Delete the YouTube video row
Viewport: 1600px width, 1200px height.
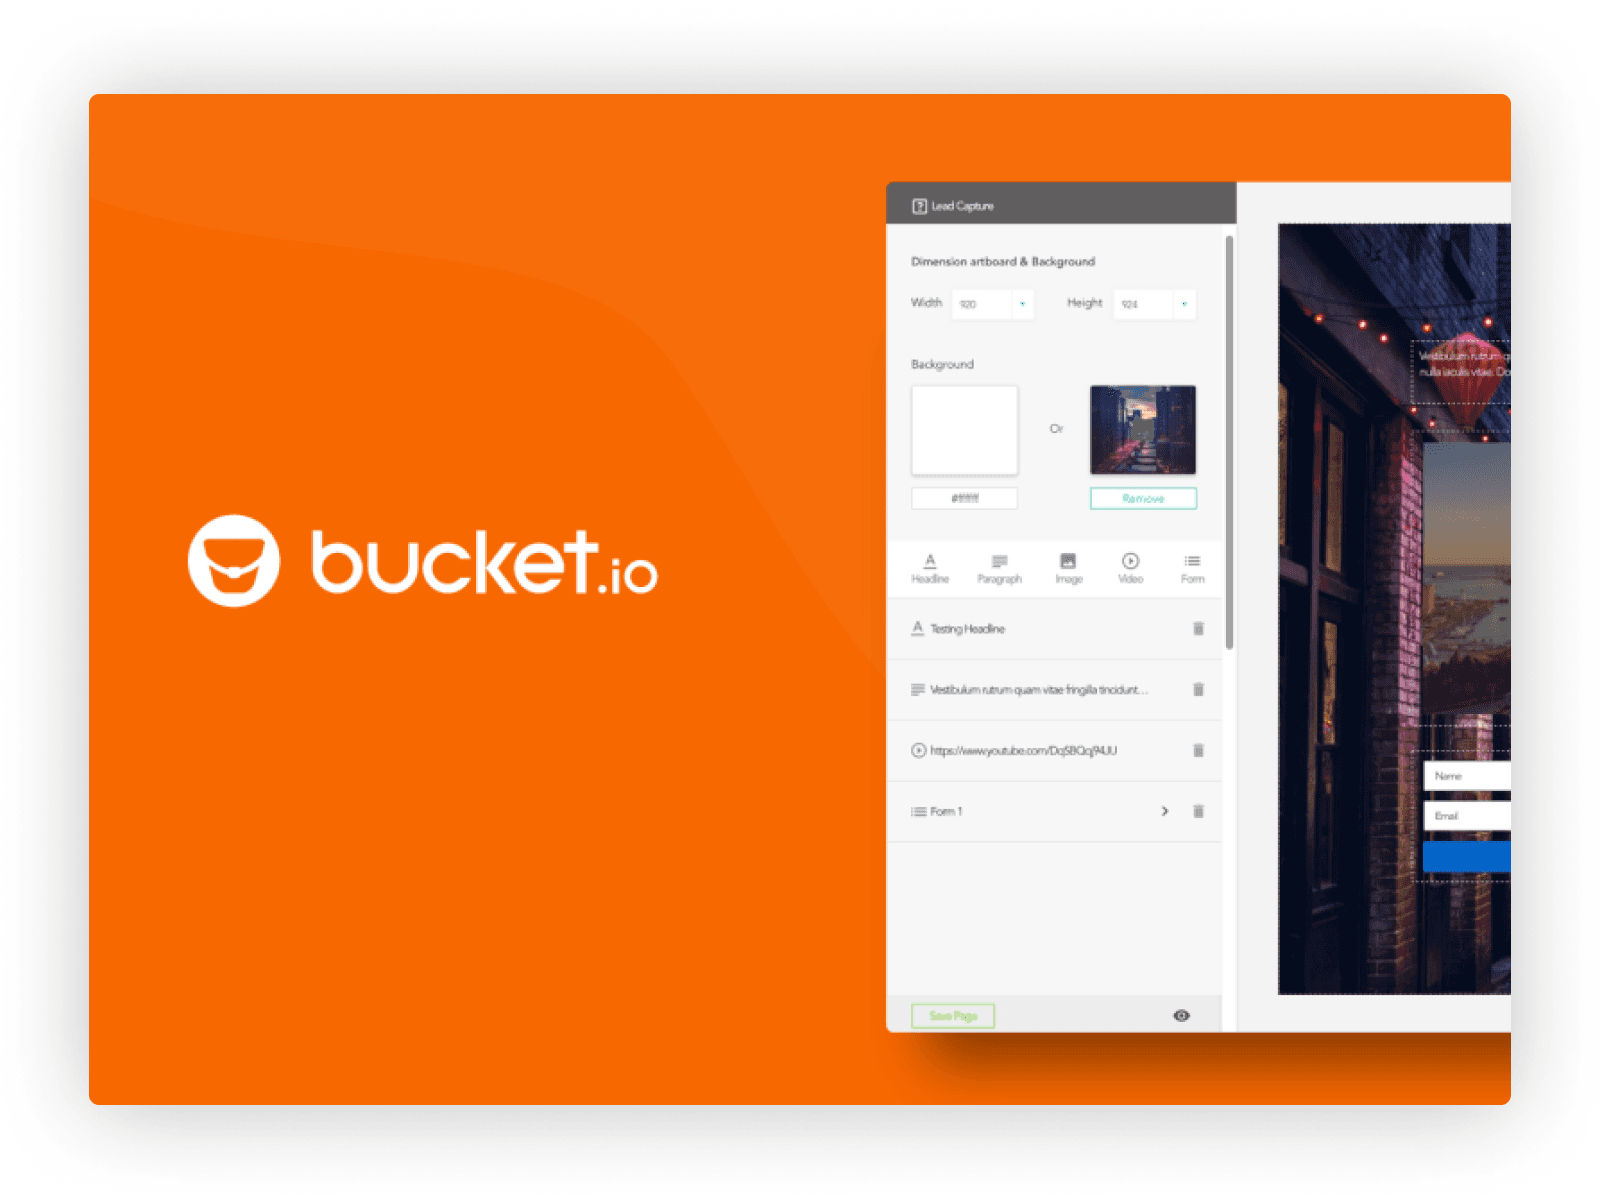pos(1198,751)
